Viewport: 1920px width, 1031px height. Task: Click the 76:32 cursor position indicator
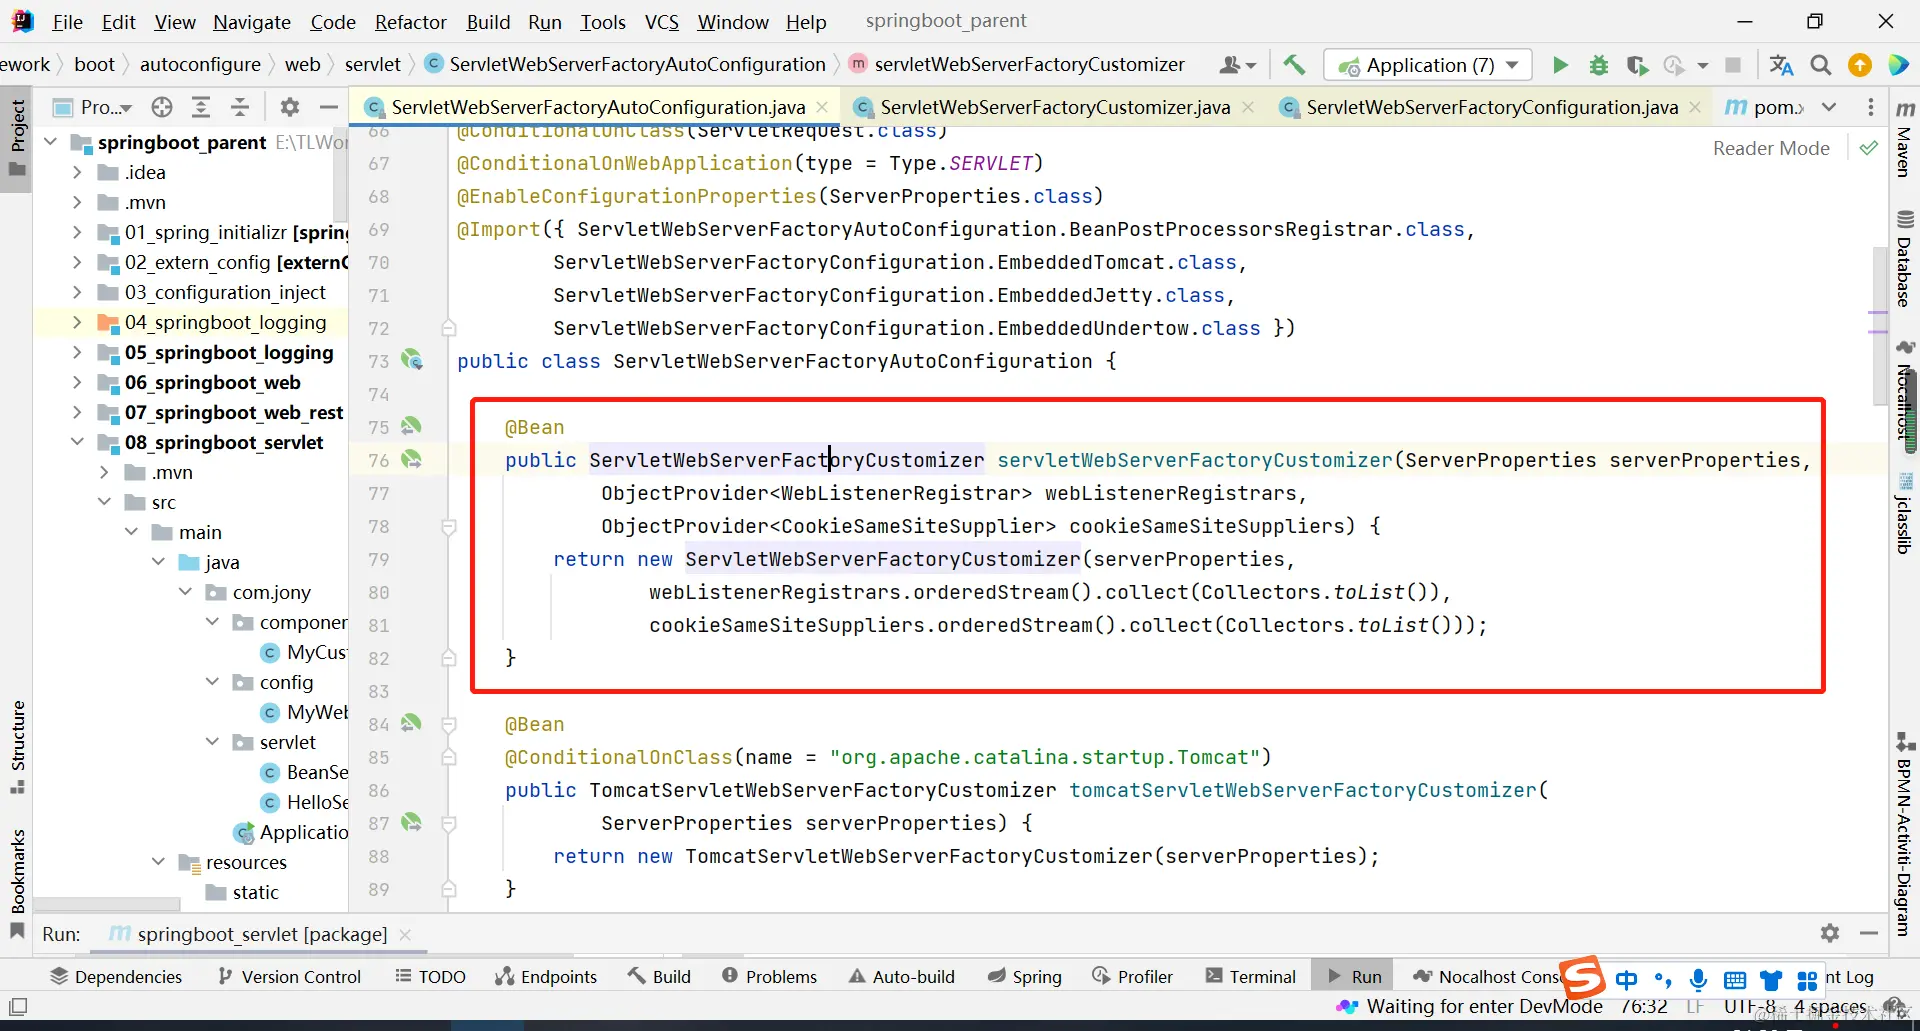[x=1644, y=1007]
